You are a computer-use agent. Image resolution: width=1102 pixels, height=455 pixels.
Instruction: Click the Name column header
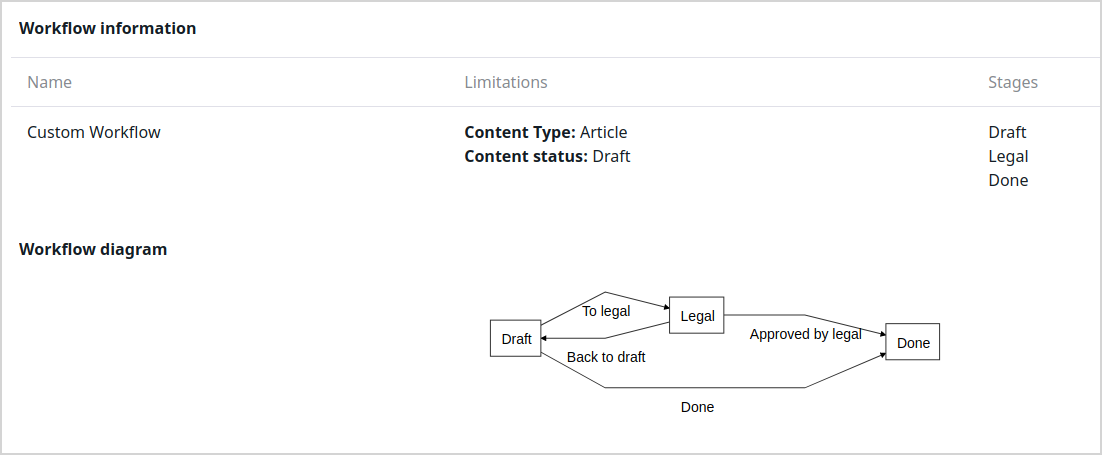[x=49, y=82]
